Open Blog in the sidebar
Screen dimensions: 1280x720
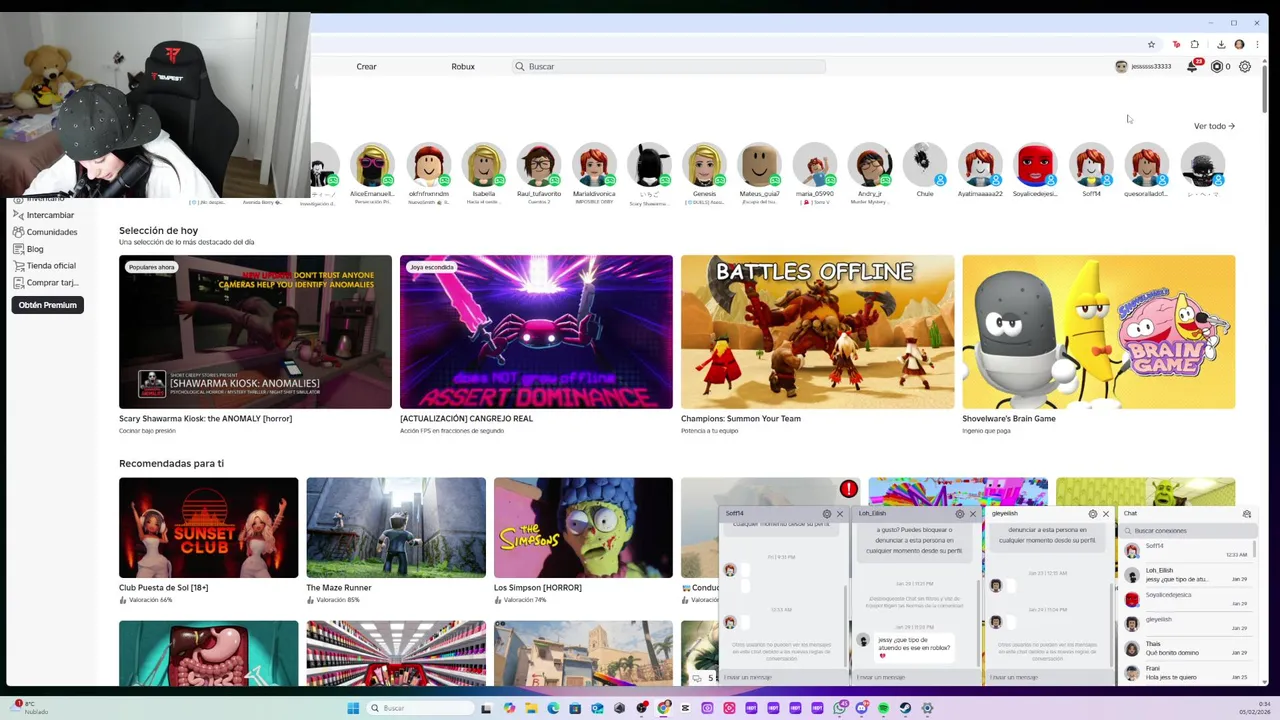28,249
